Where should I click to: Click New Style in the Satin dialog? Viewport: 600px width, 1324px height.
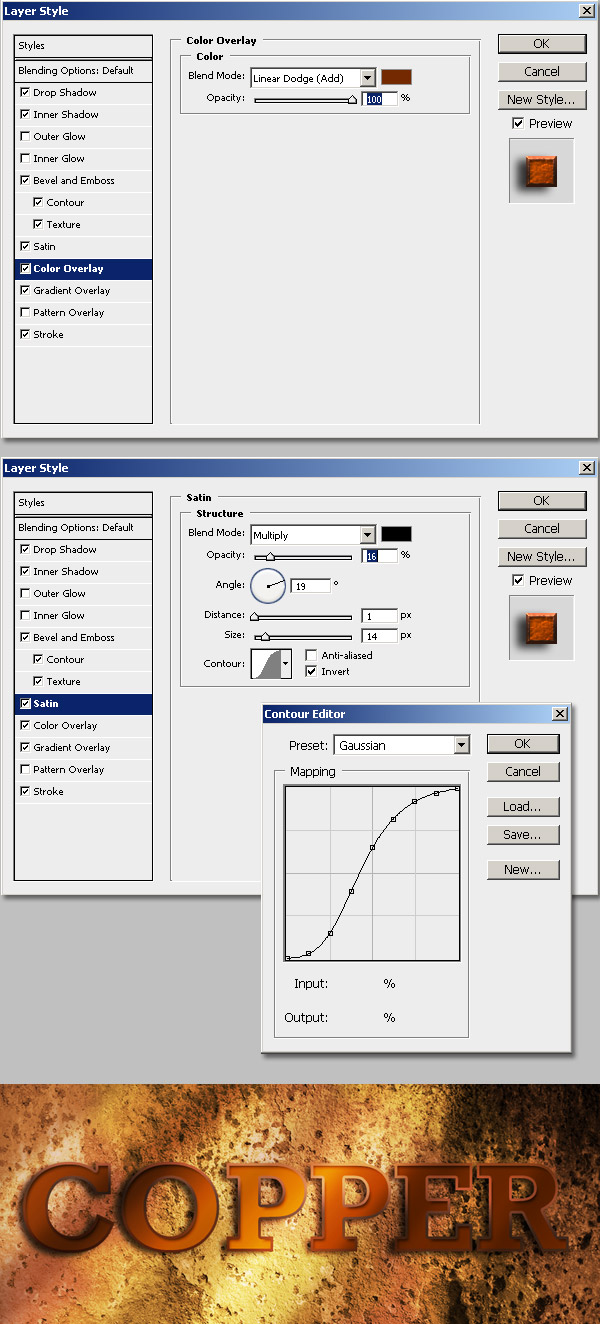pyautogui.click(x=541, y=556)
